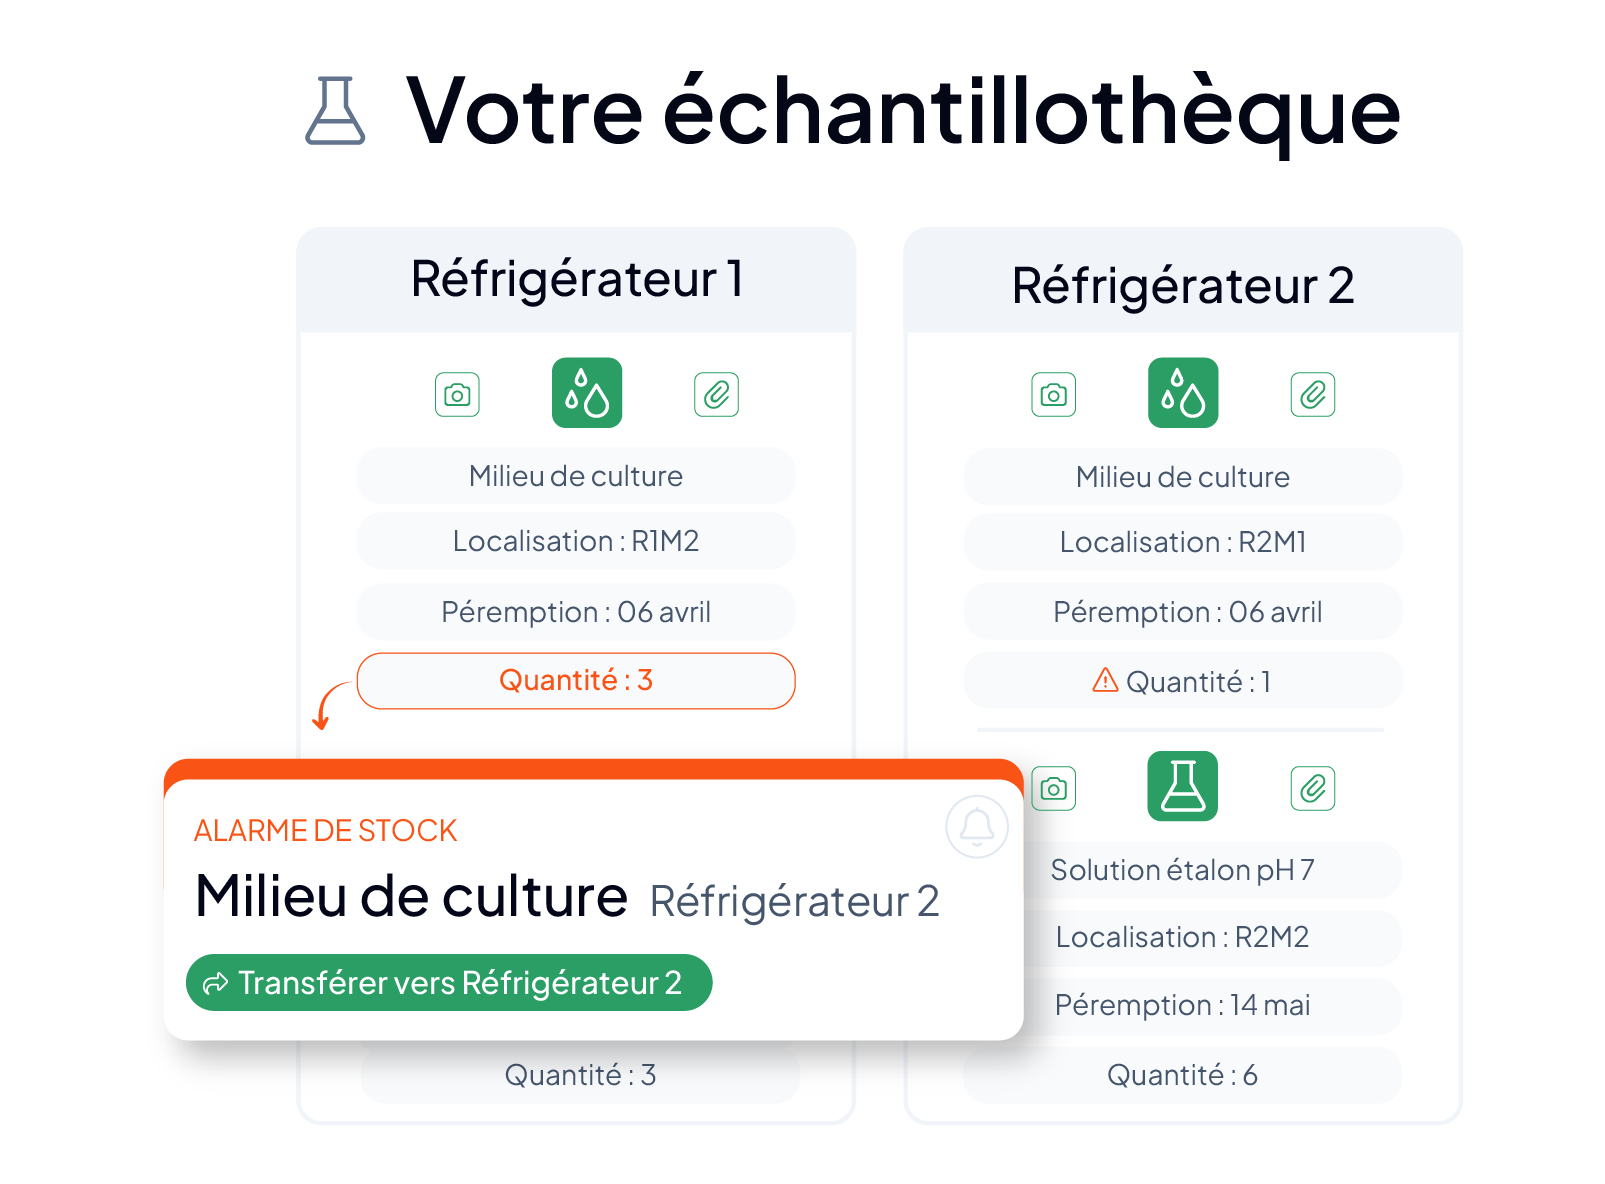Click the bell icon on the stock alarm

coord(977,827)
